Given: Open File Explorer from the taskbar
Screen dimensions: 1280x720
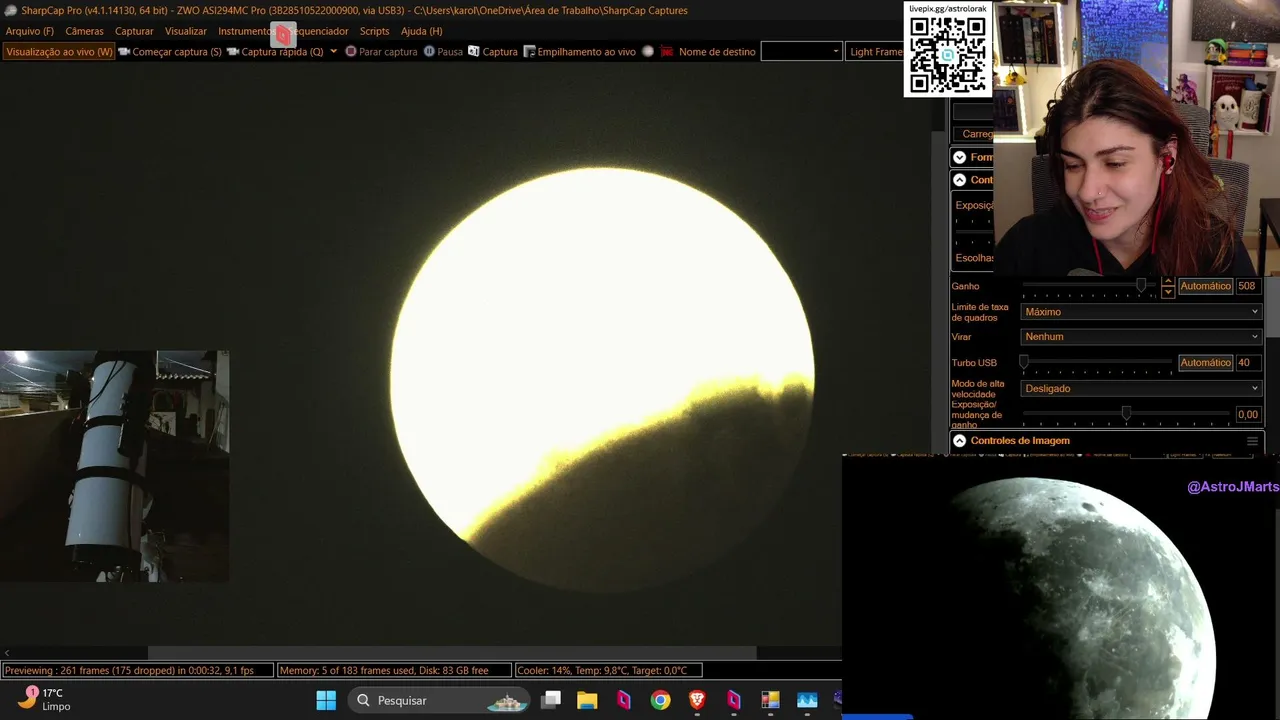Looking at the screenshot, I should [587, 700].
